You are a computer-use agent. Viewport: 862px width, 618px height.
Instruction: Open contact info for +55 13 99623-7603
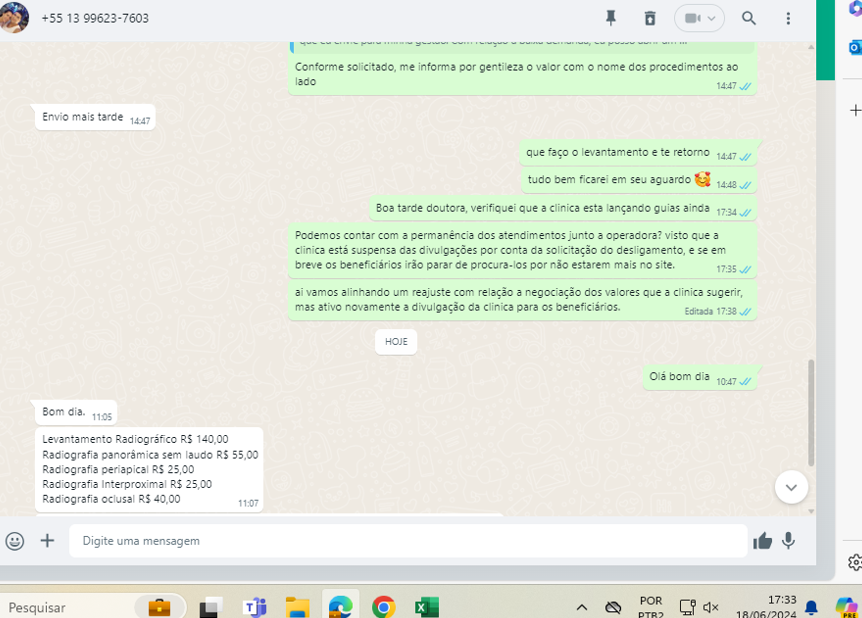95,18
